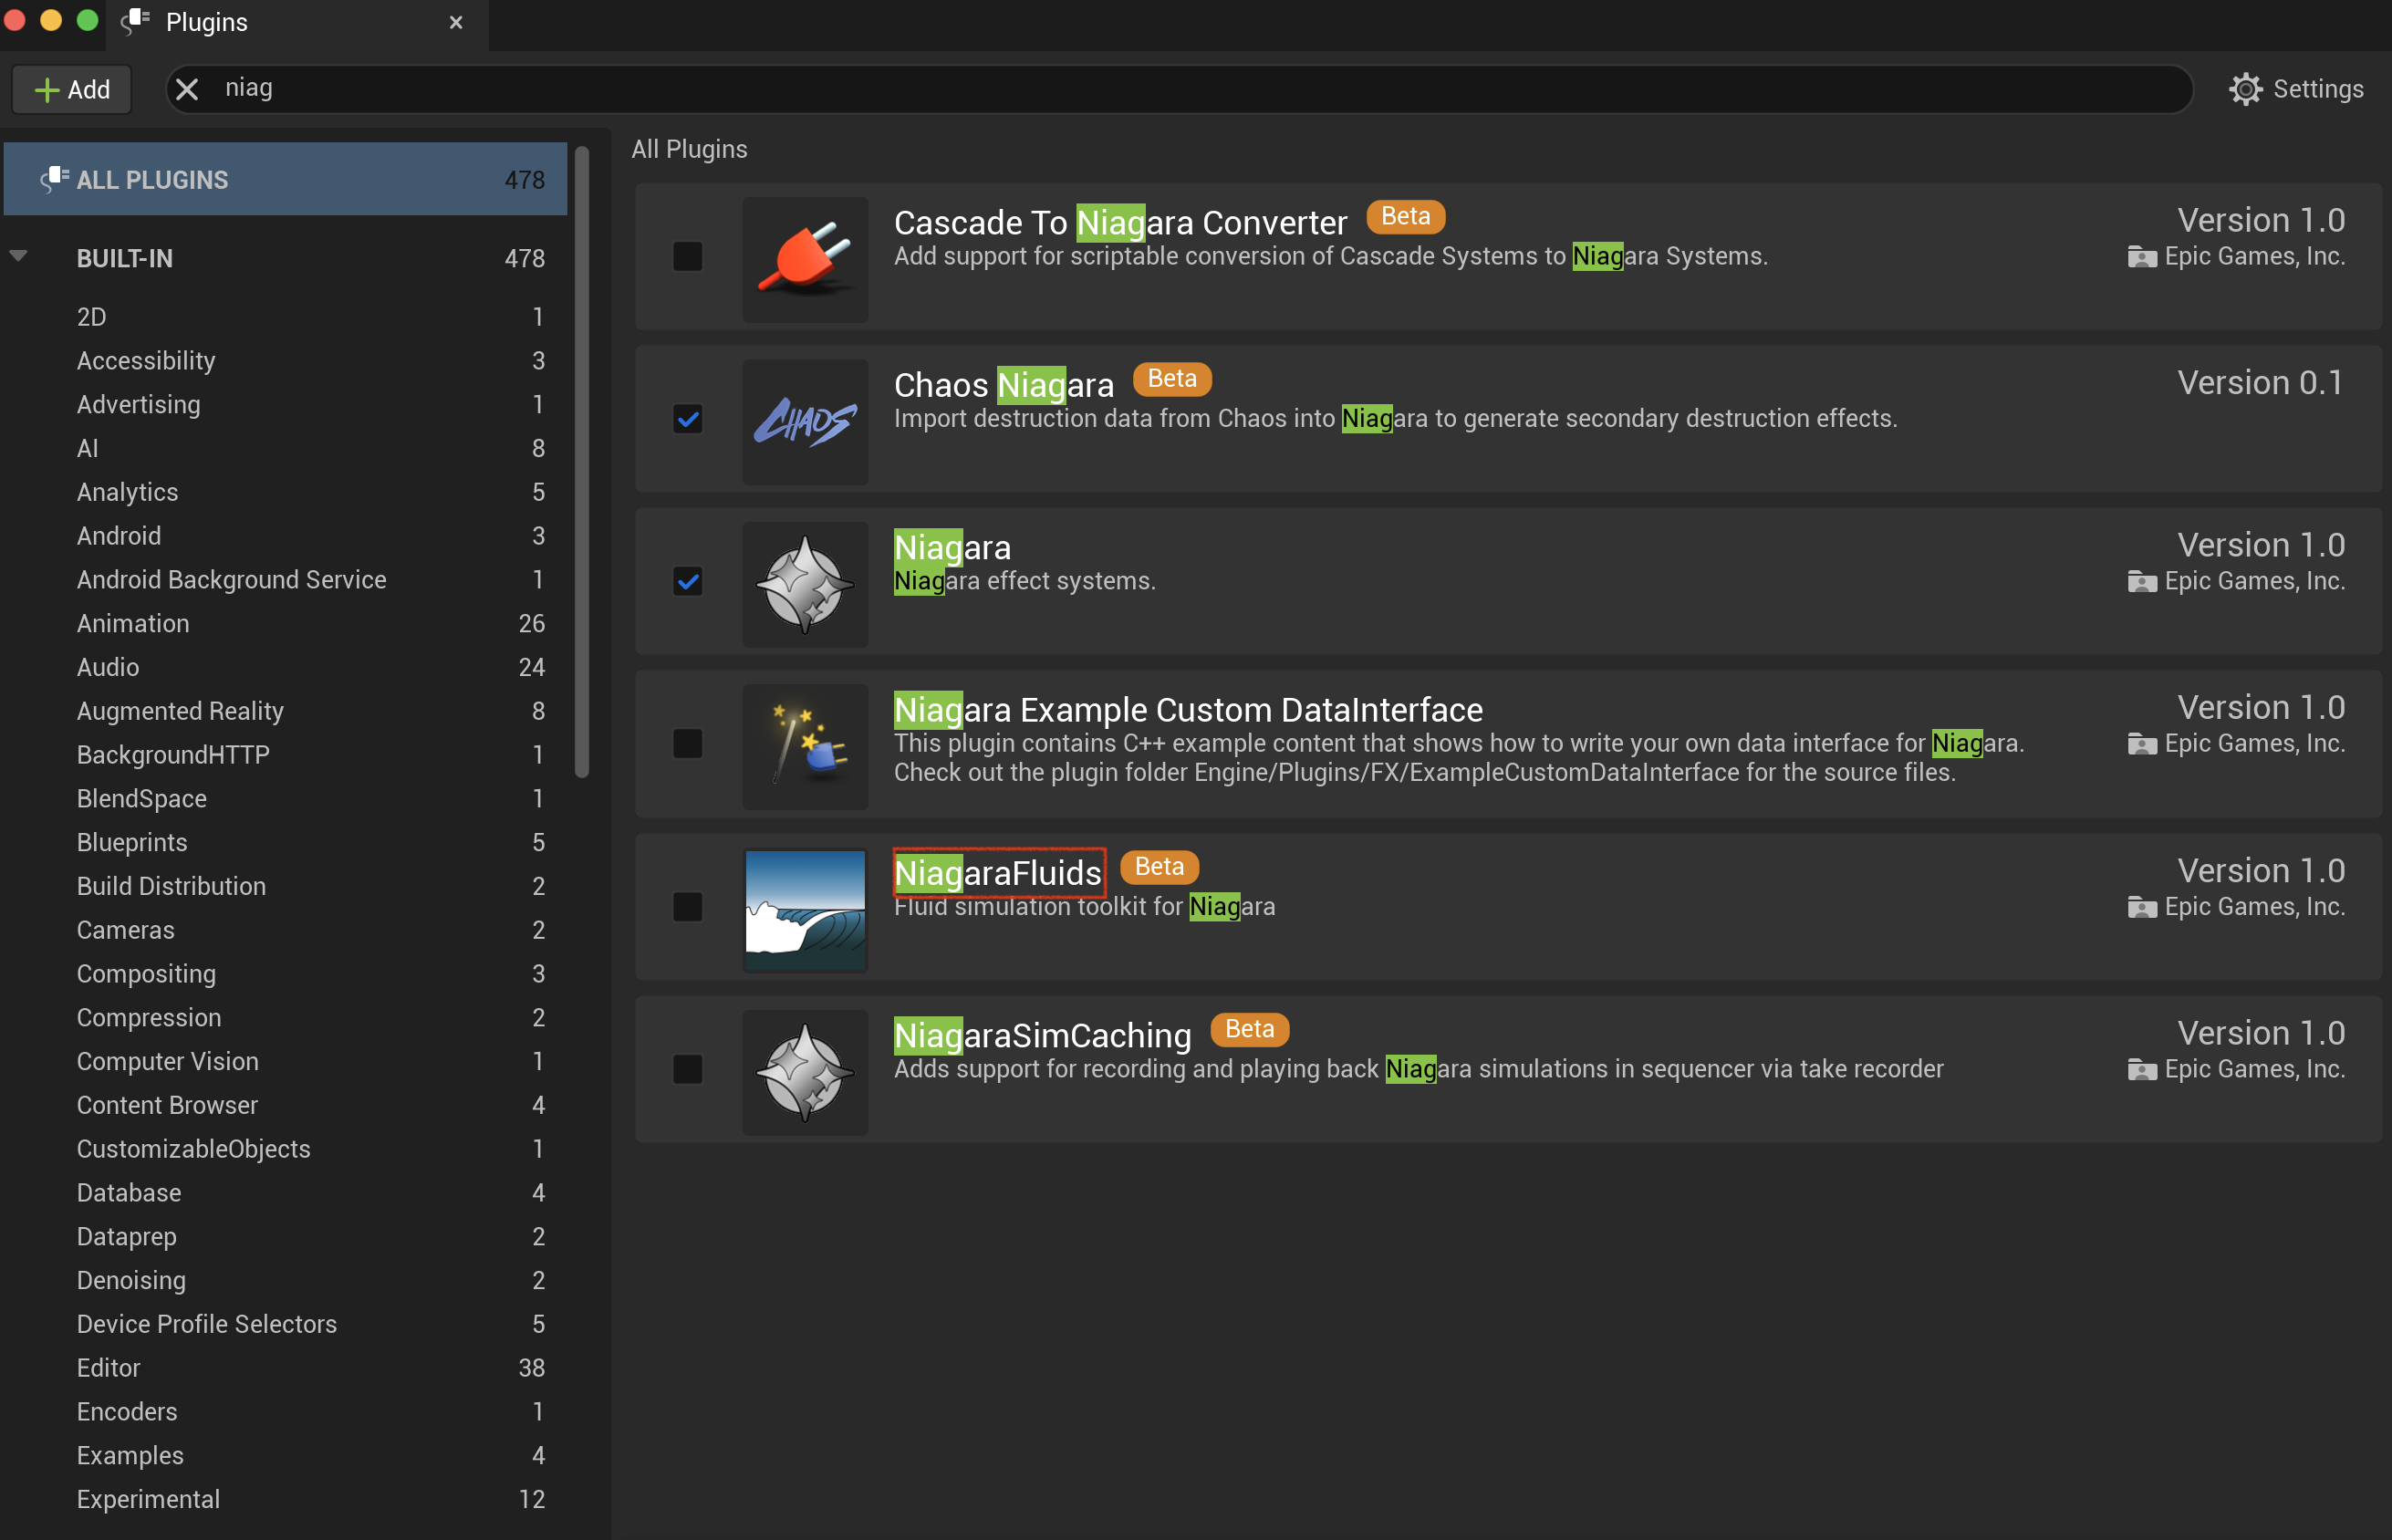
Task: Select the Examples category
Action: pos(285,1456)
